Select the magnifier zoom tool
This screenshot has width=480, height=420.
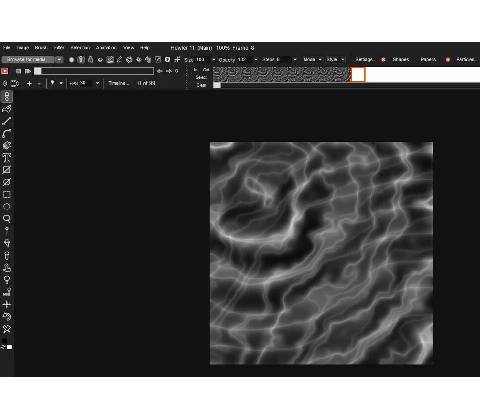[x=7, y=219]
